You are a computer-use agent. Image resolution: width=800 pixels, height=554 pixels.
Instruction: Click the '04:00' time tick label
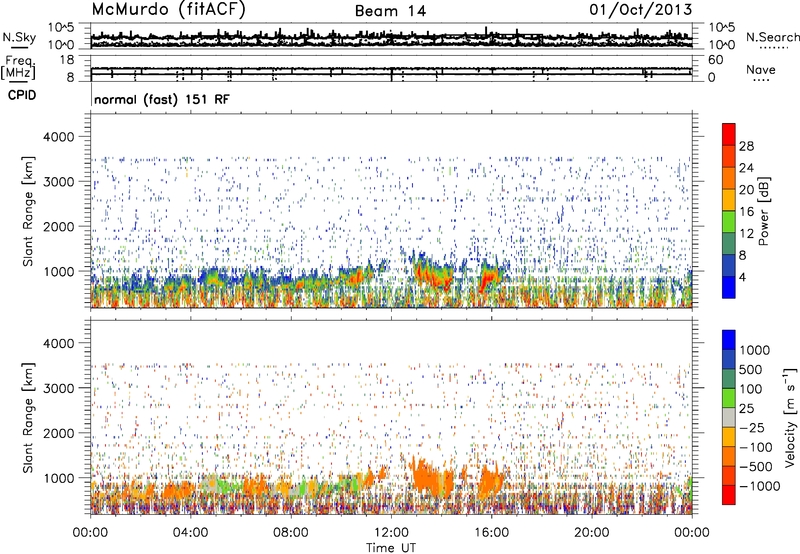[x=190, y=533]
